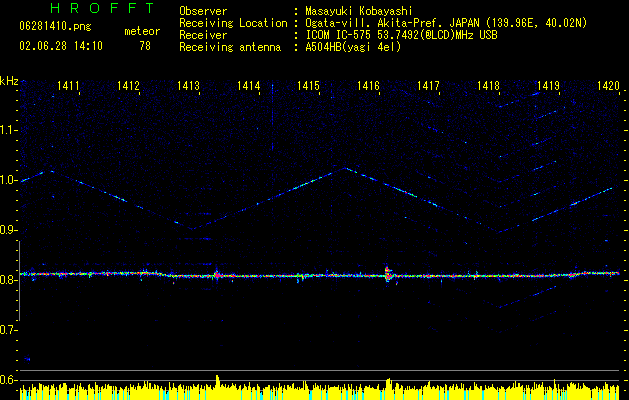Click the 0.7 frequency axis label
This screenshot has width=629, height=400.
pyautogui.click(x=7, y=330)
